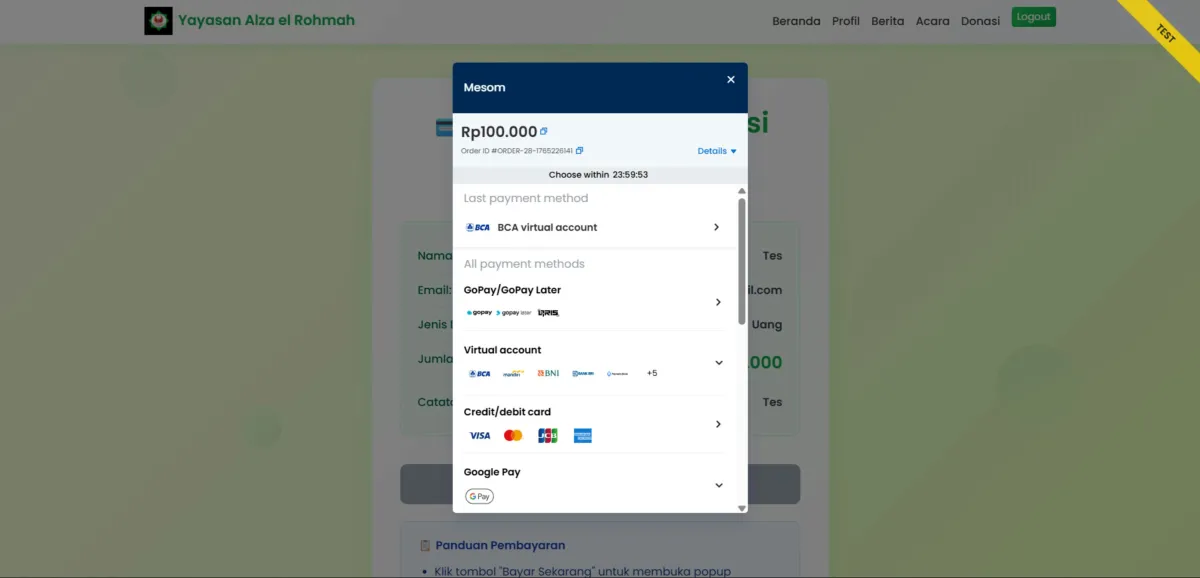
Task: Click the Mastercard logo
Action: pyautogui.click(x=513, y=436)
